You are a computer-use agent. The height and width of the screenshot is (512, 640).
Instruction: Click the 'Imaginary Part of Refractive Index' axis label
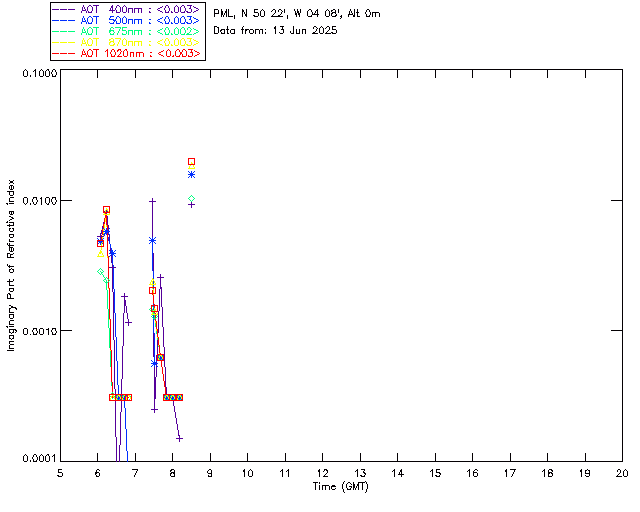coord(11,265)
